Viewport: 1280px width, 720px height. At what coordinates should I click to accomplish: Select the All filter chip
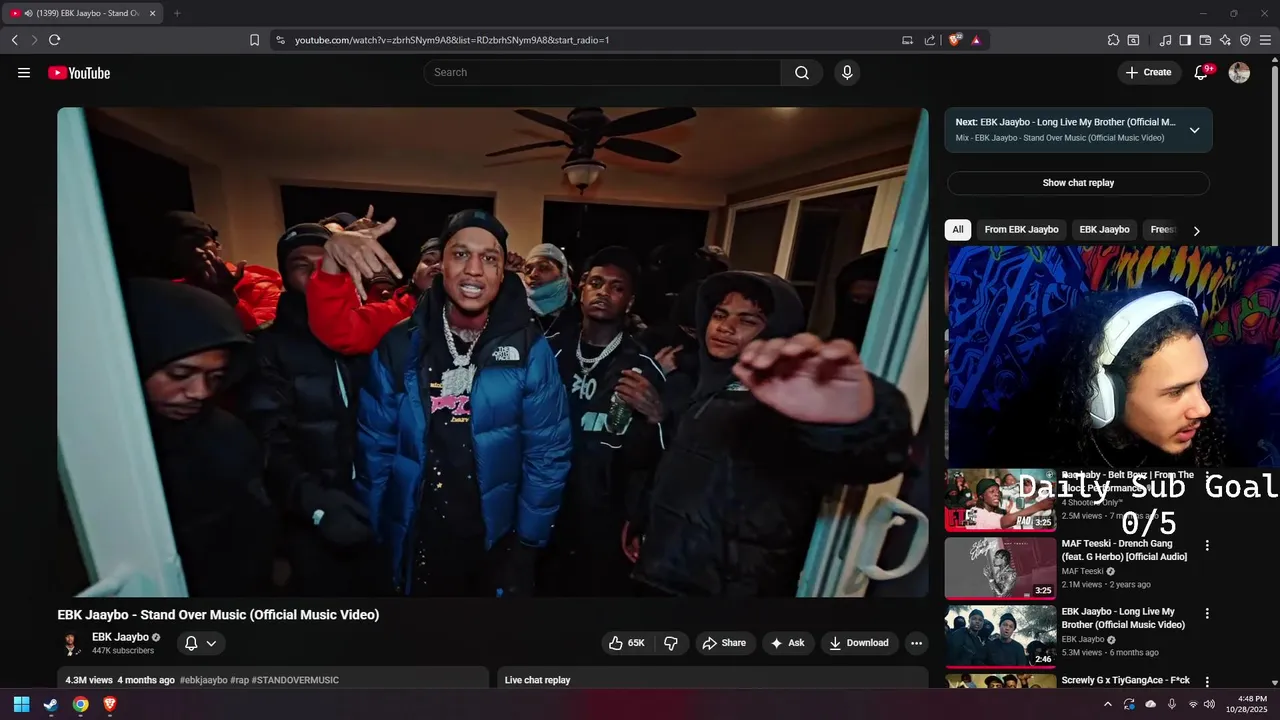point(957,230)
